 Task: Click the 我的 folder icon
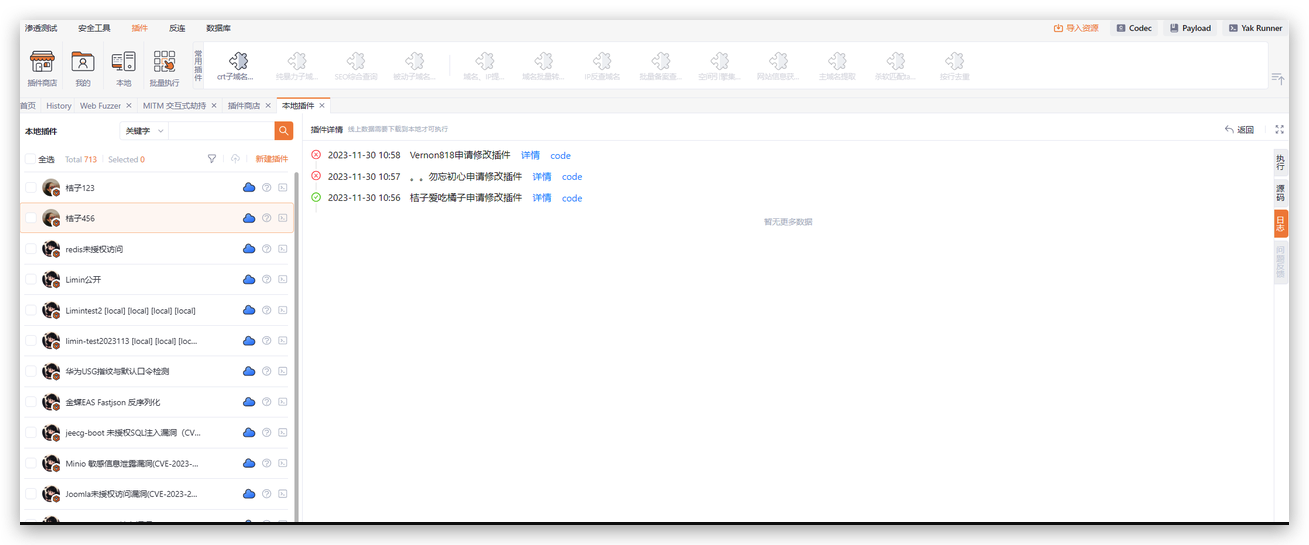tap(83, 61)
